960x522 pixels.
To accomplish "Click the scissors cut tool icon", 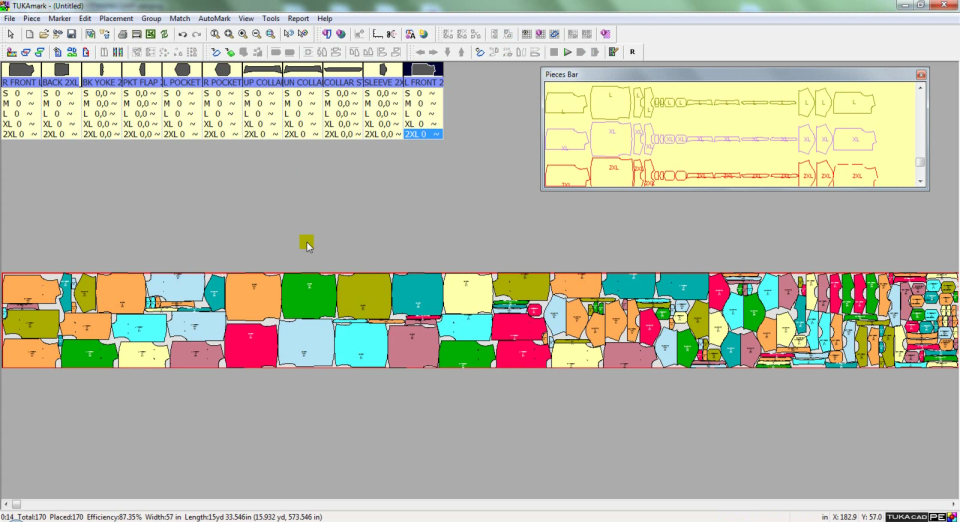I will [x=391, y=34].
